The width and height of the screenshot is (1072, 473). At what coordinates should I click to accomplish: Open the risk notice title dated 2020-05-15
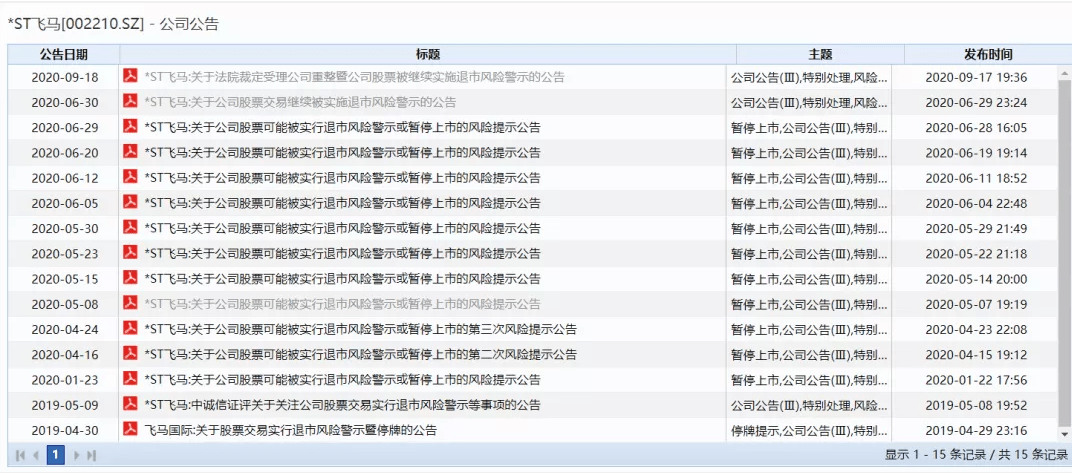pyautogui.click(x=343, y=280)
